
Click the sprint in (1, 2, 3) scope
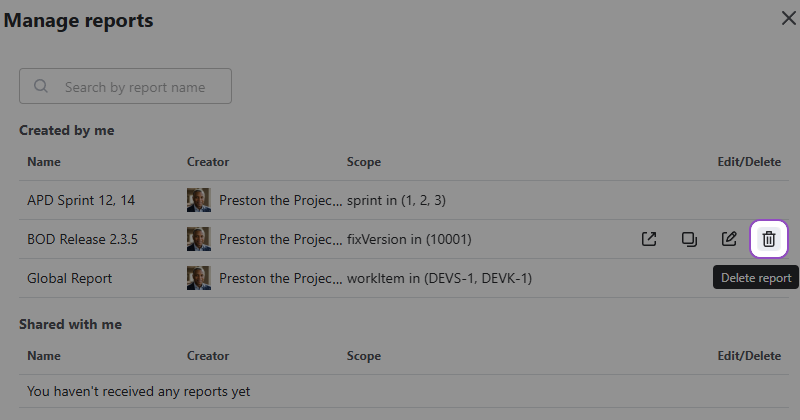point(396,200)
